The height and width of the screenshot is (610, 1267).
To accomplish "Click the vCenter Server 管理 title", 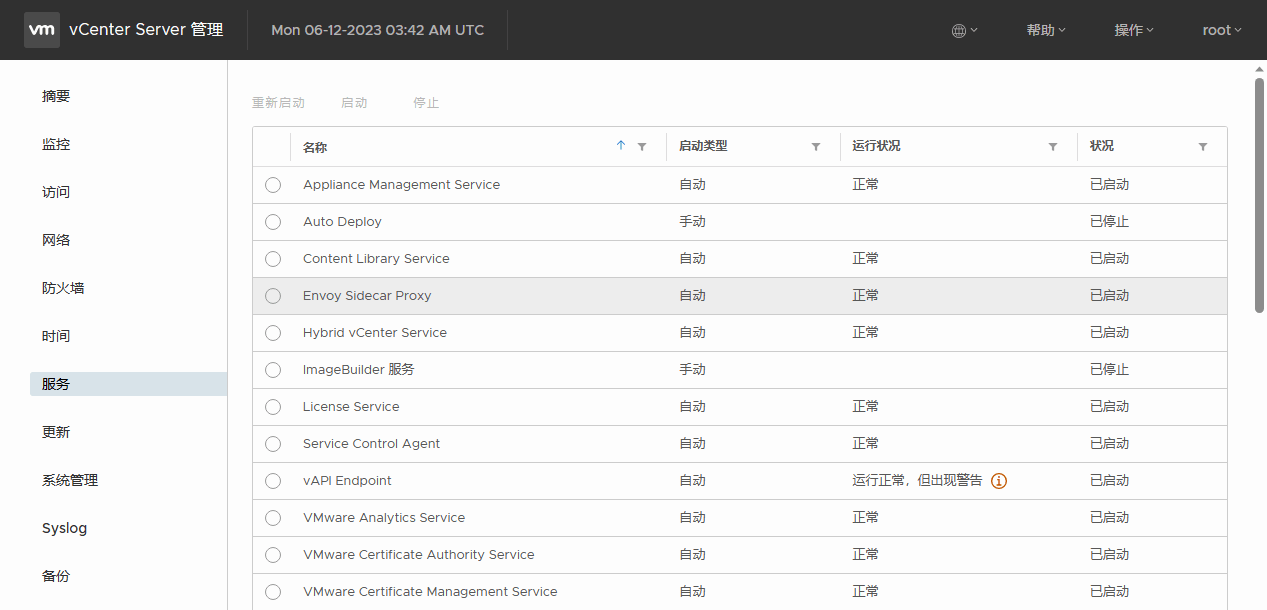I will click(146, 30).
